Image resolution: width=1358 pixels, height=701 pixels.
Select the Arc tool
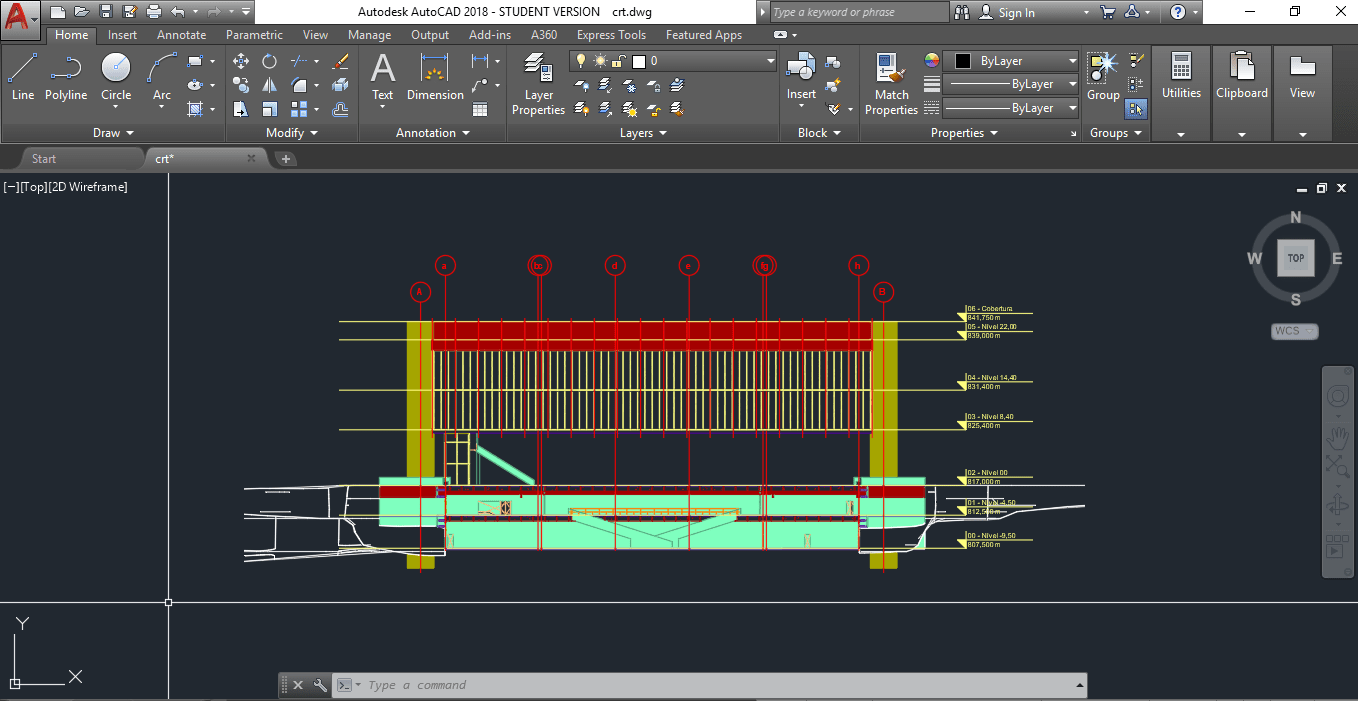162,78
